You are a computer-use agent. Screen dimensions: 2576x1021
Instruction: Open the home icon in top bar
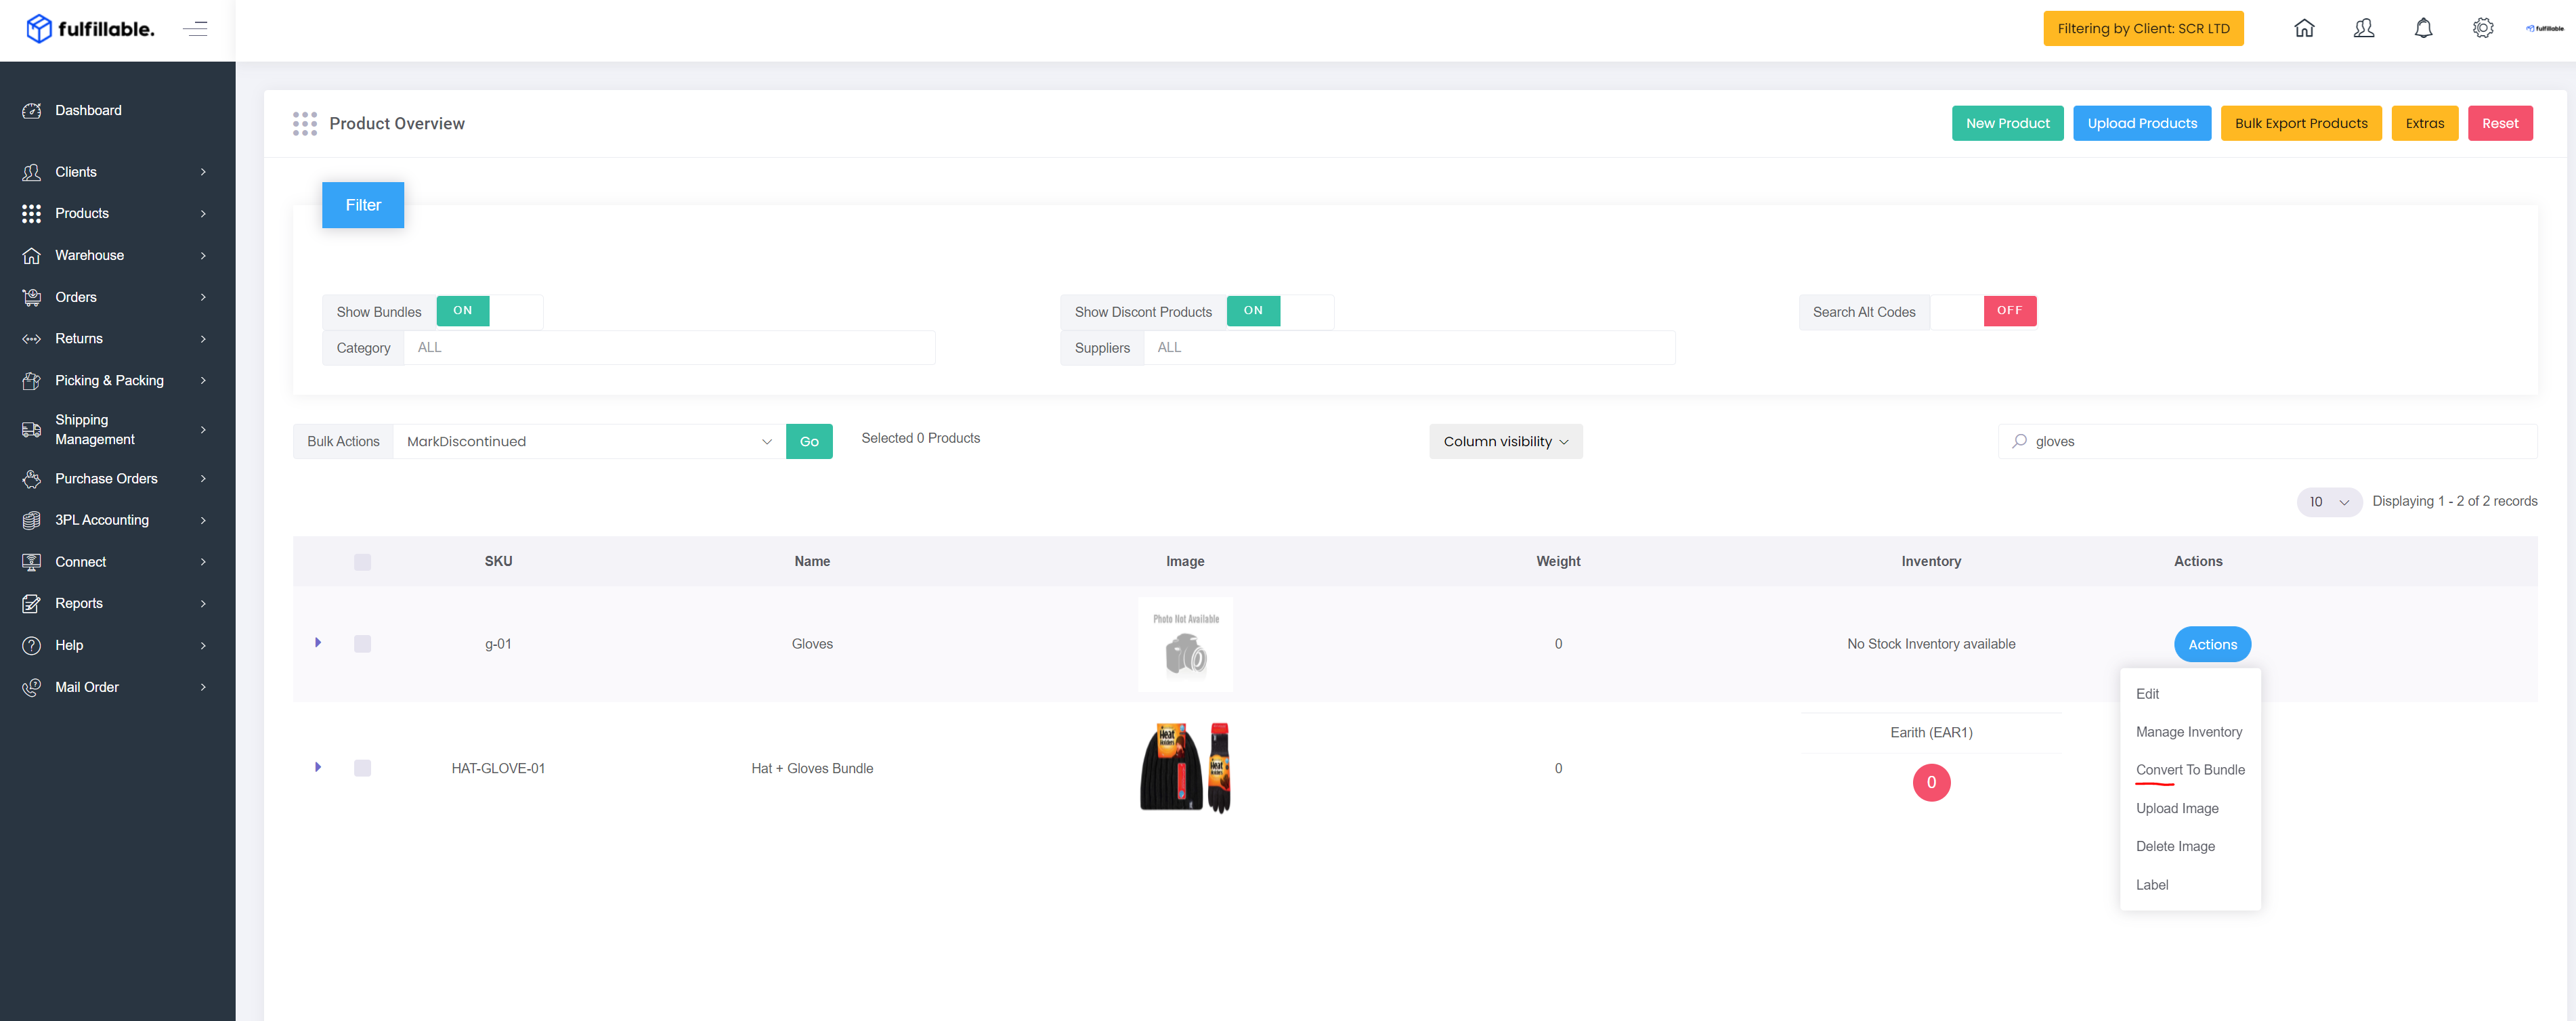tap(2304, 28)
